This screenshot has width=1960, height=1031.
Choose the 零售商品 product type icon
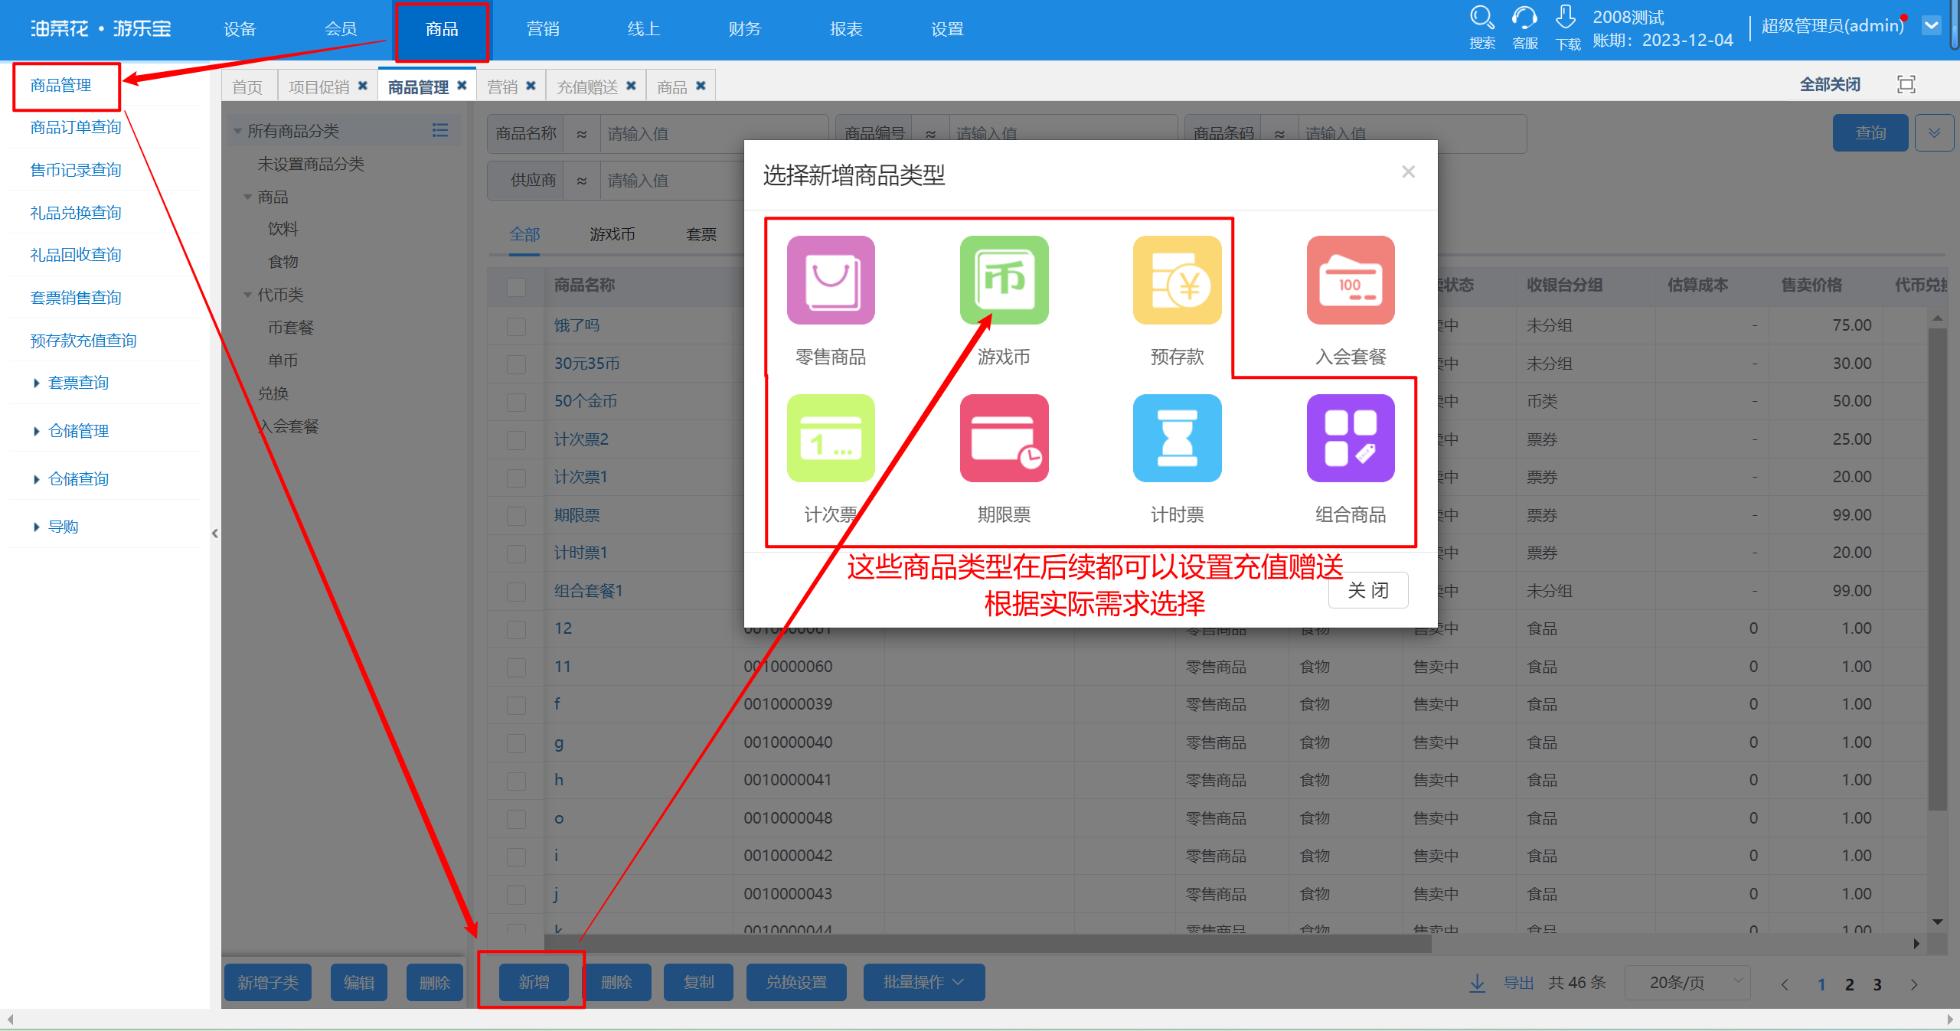(830, 280)
